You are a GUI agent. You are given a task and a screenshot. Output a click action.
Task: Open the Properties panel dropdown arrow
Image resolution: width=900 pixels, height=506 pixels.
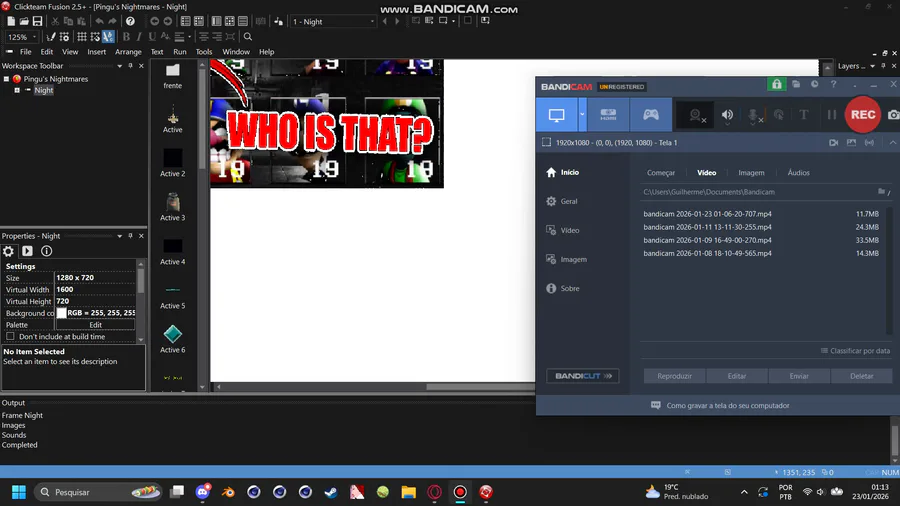coord(119,236)
